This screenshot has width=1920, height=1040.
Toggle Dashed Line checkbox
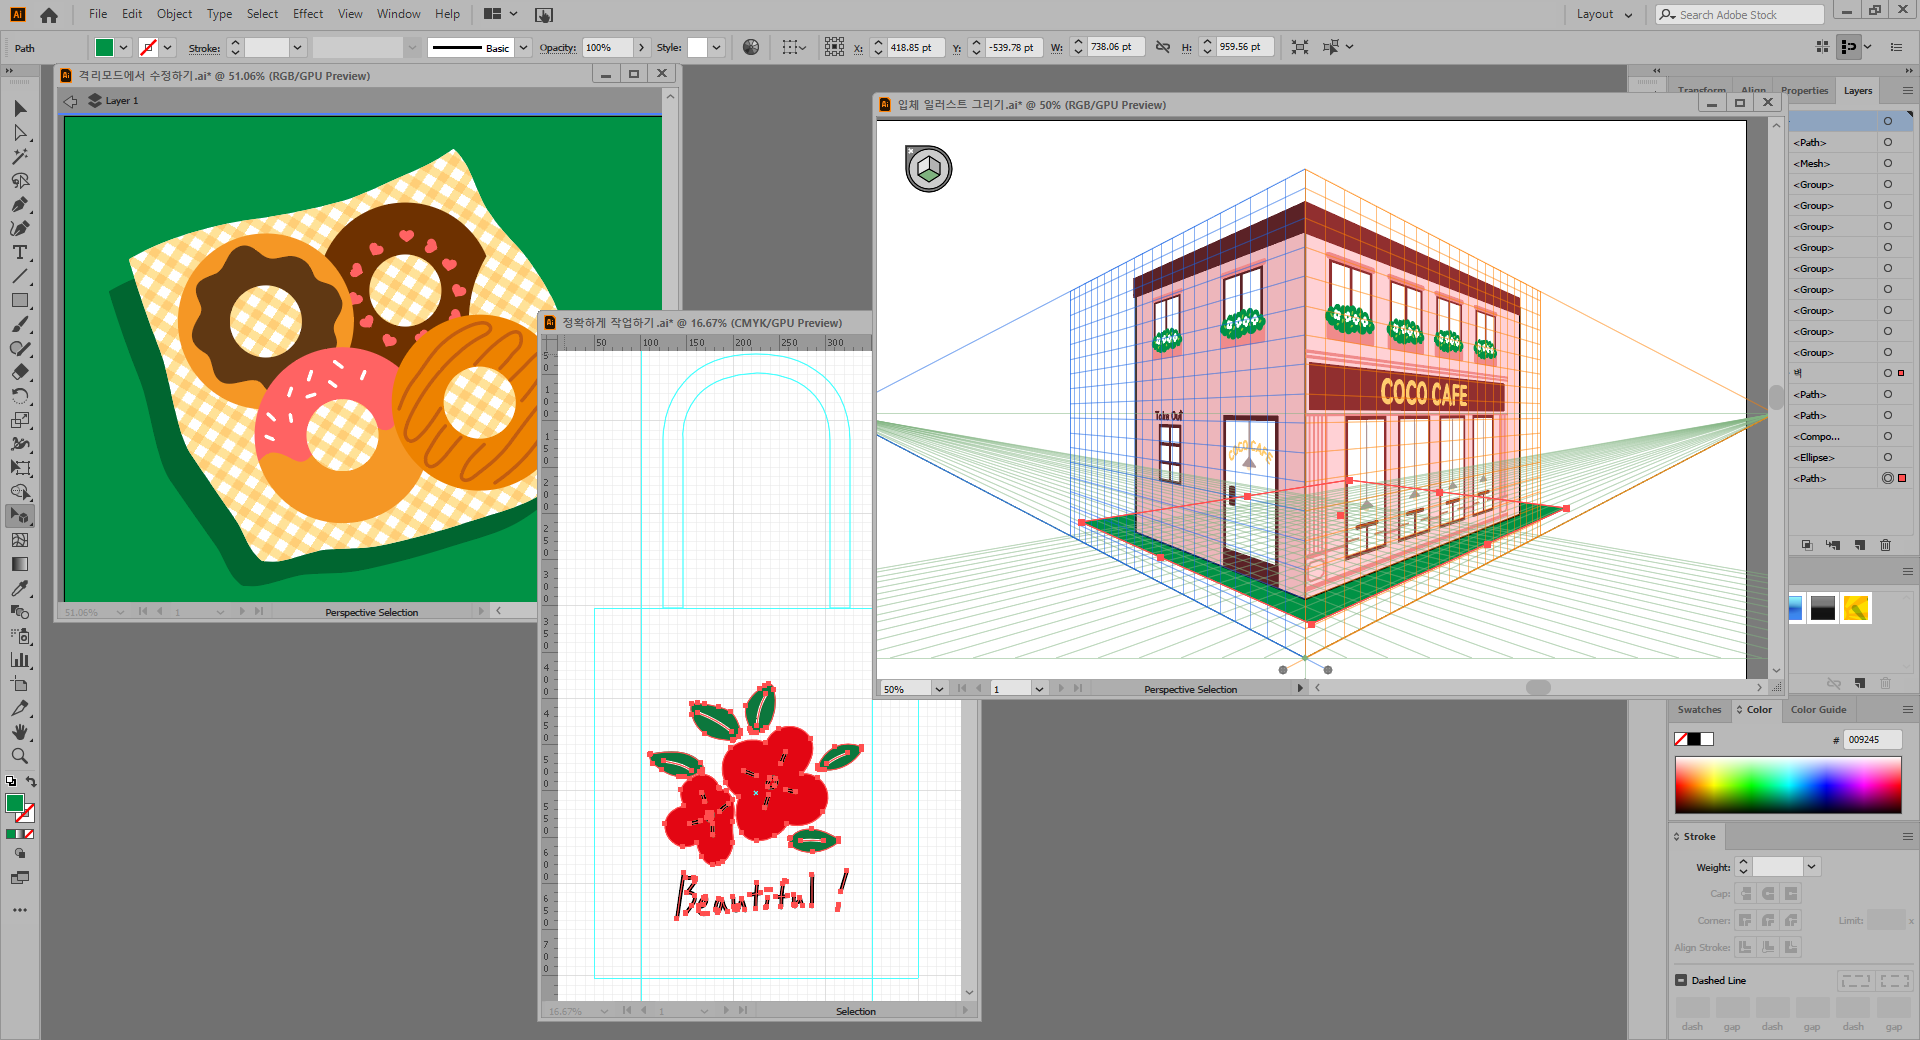pos(1681,980)
